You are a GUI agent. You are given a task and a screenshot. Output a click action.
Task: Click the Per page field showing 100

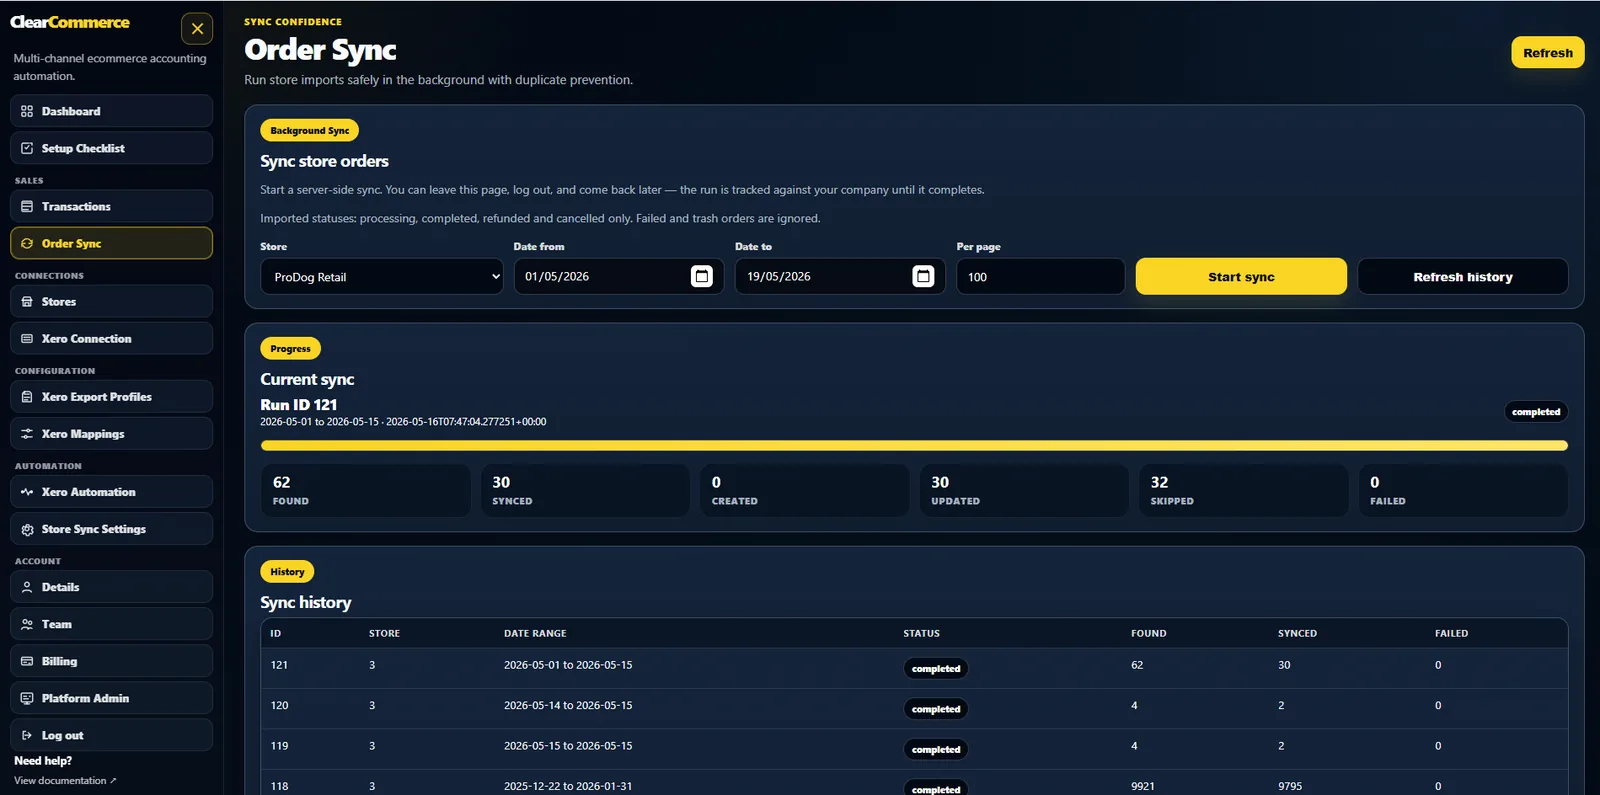[1040, 277]
